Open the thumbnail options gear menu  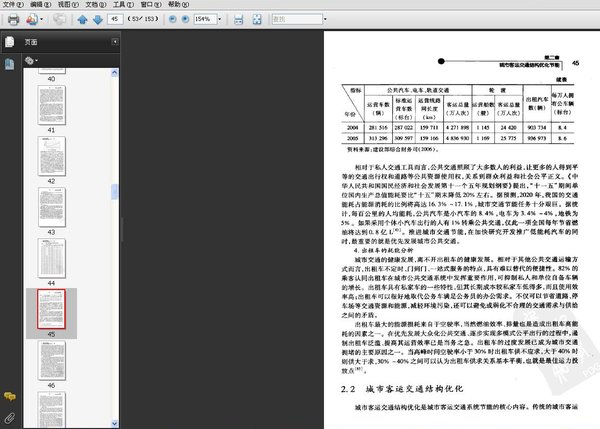31,60
